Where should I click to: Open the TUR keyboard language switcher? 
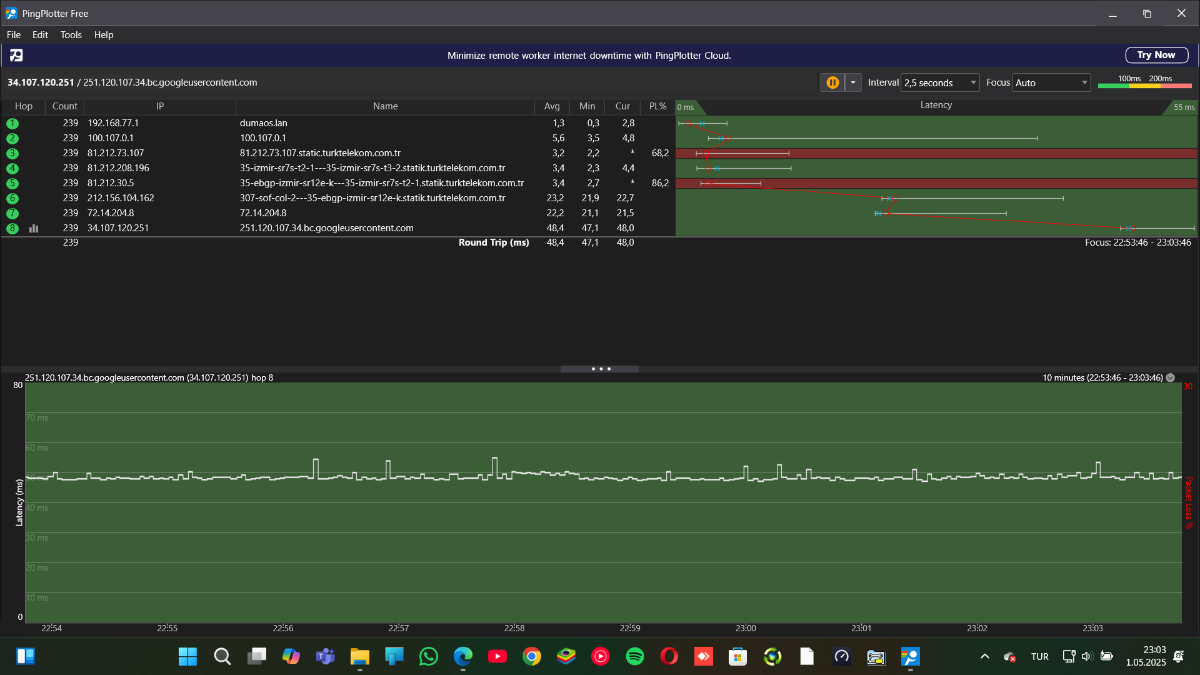(x=1040, y=657)
